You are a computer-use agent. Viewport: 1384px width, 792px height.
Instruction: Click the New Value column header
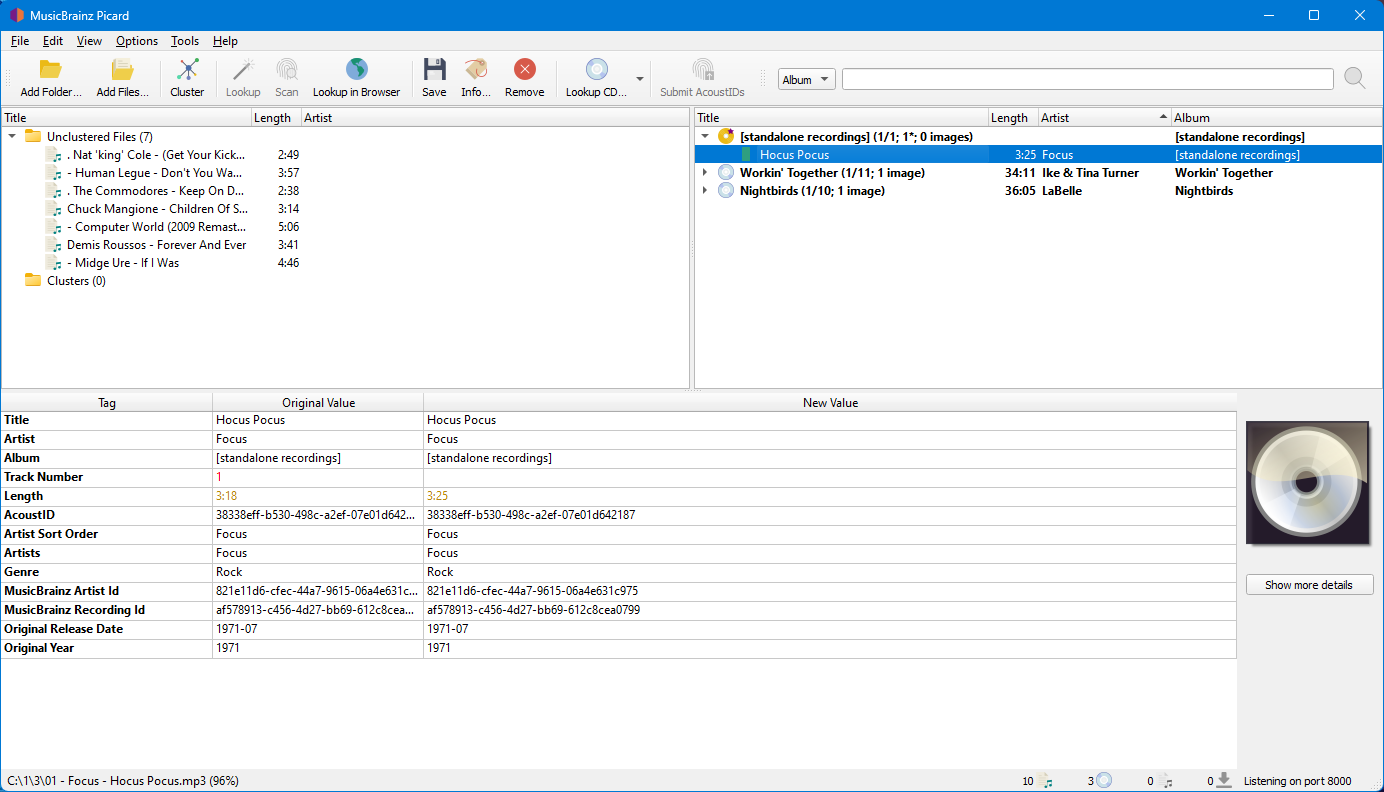tap(830, 402)
